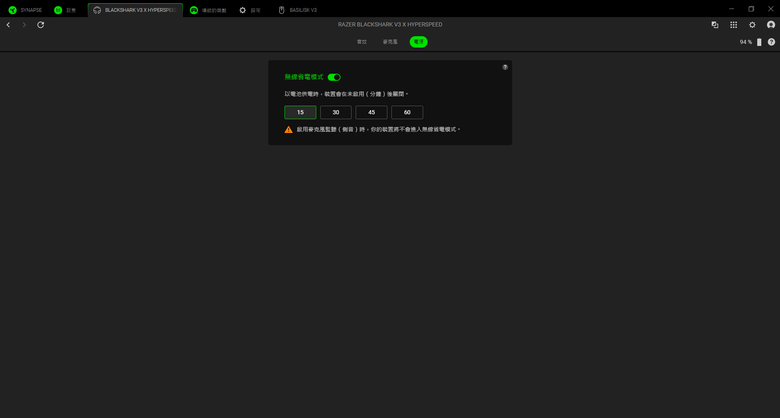Click the 94 % battery text
780x418 pixels.
(x=746, y=42)
